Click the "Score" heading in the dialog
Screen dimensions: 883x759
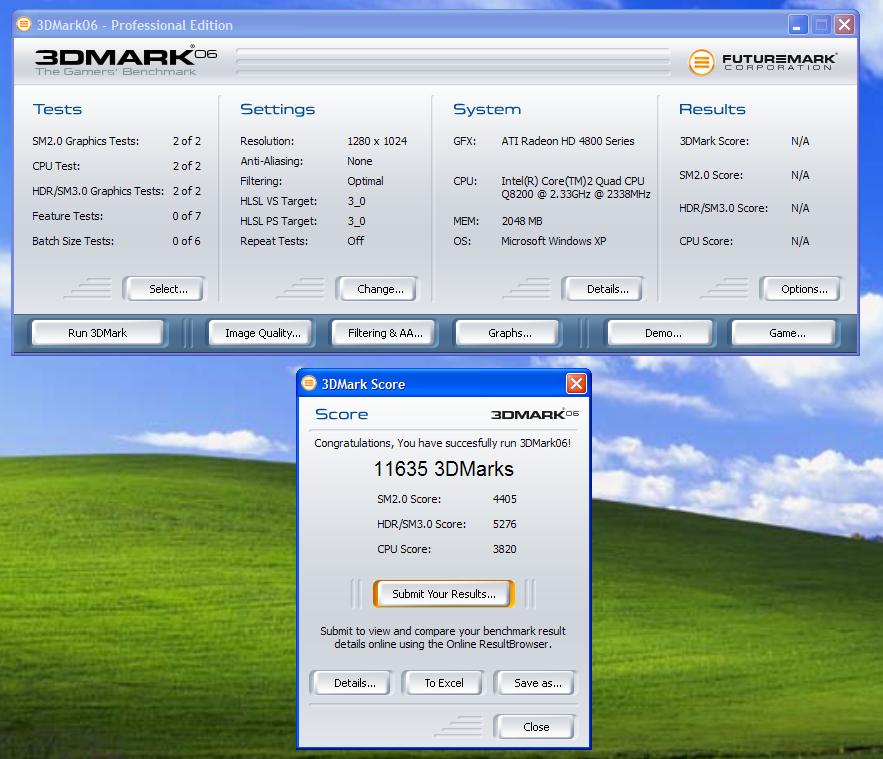point(341,414)
